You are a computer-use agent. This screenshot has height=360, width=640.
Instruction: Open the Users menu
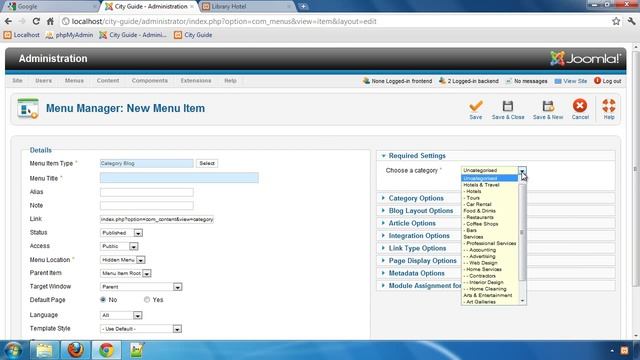[44, 81]
